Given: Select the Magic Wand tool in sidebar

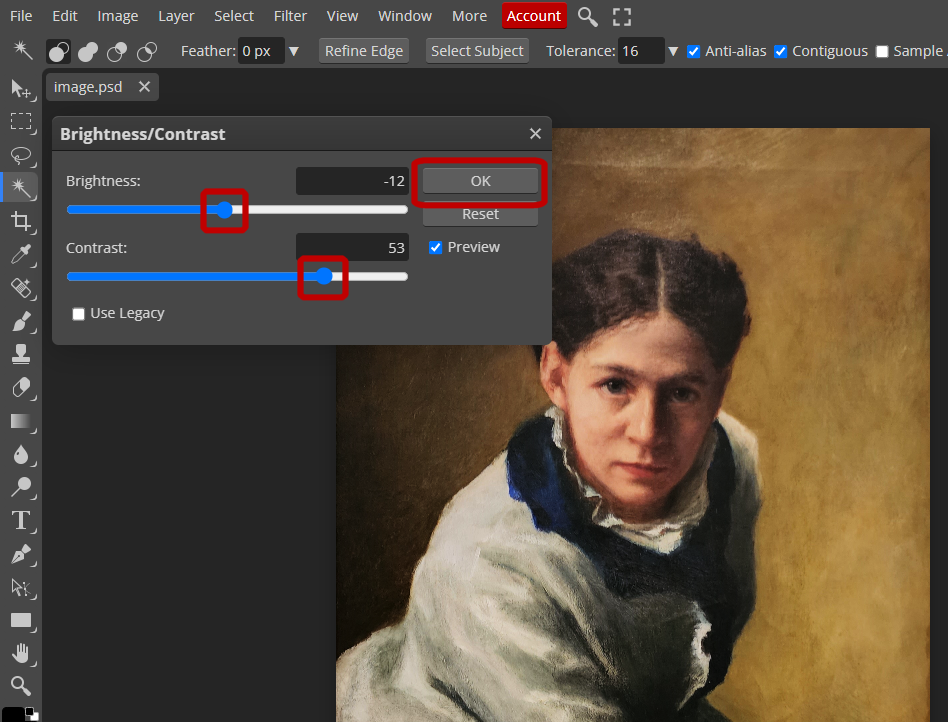Looking at the screenshot, I should coord(21,188).
